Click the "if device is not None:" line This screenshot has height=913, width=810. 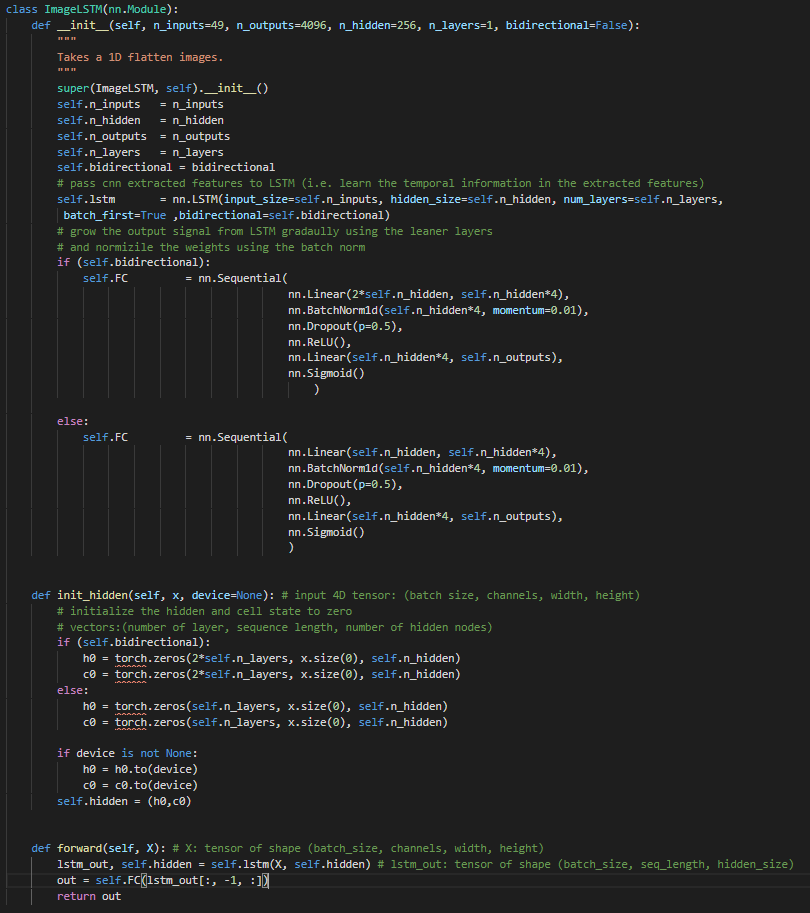pos(128,753)
